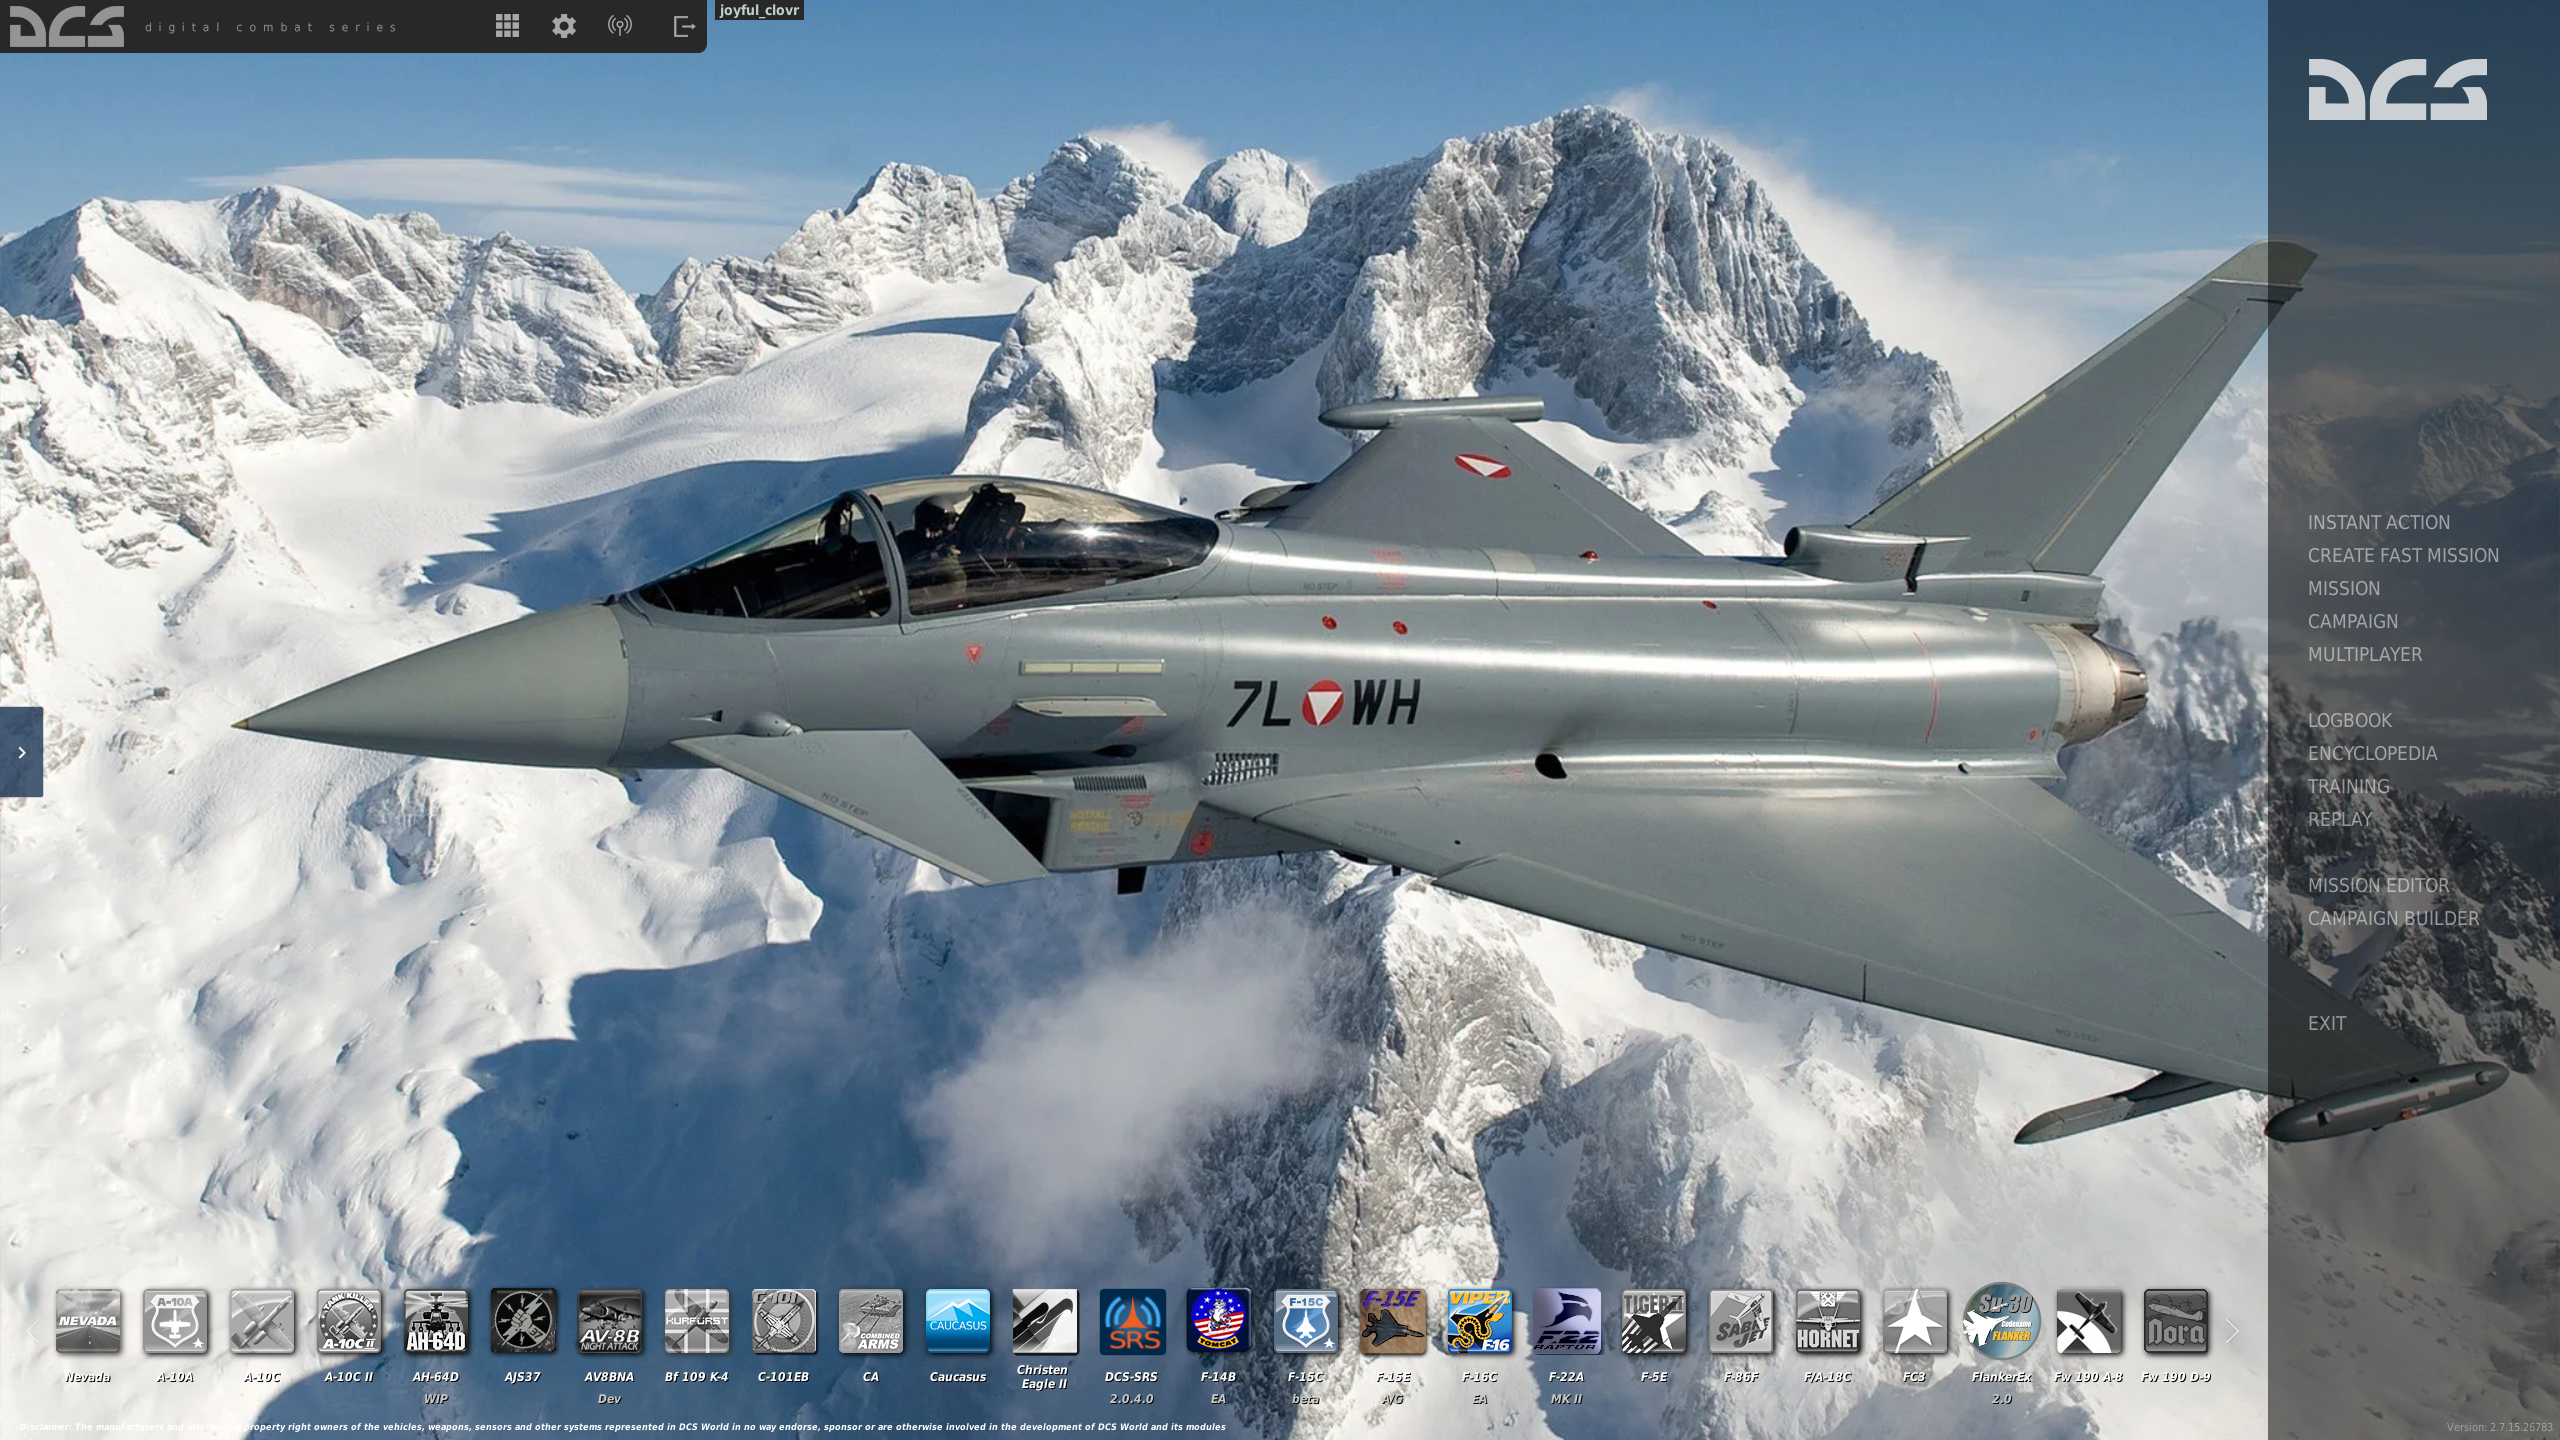2560x1440 pixels.
Task: Select the A-10A module icon
Action: pos(175,1321)
